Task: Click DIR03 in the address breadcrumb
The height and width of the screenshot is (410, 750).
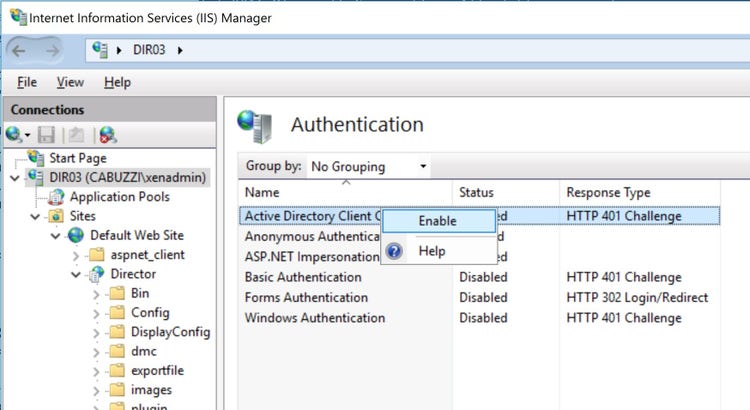Action: coord(149,50)
